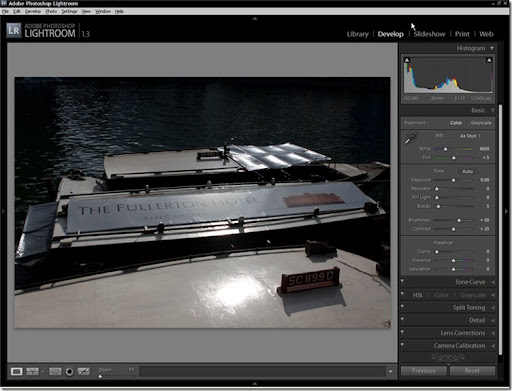Viewport: 512px width, 391px height.
Task: Expand the Tone Curve panel
Action: pos(492,282)
